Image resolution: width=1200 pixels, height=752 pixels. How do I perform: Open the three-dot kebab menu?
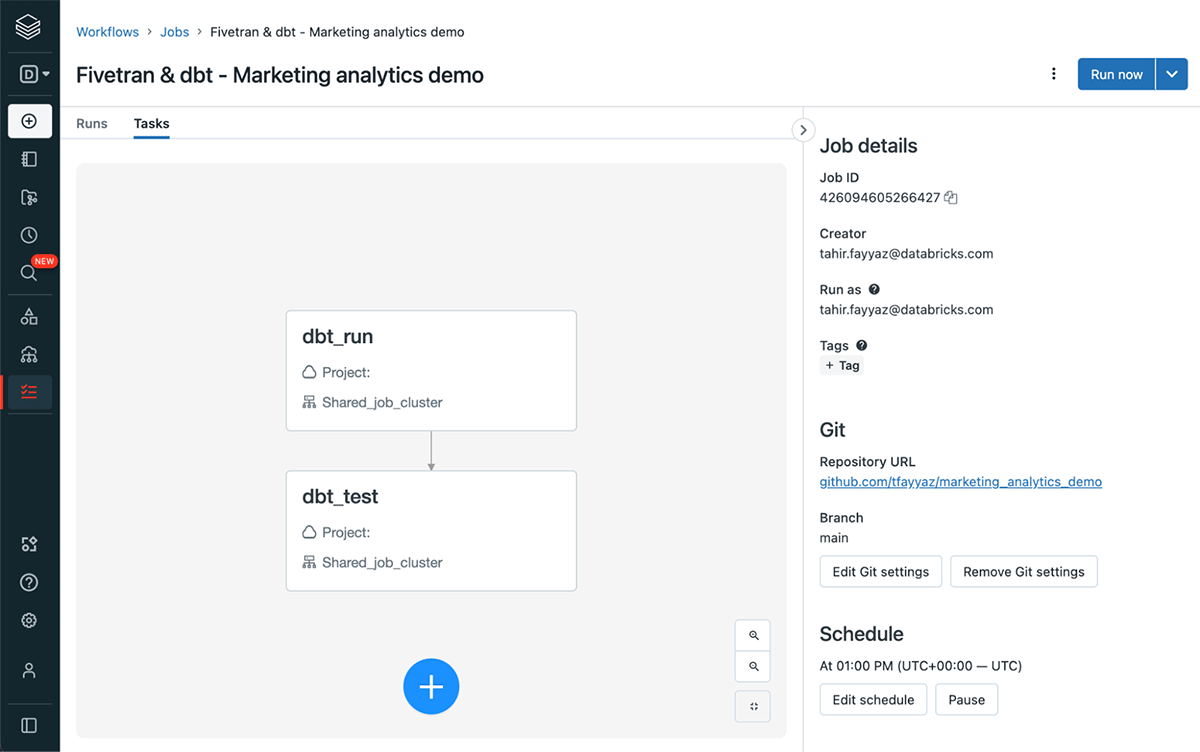click(1053, 74)
